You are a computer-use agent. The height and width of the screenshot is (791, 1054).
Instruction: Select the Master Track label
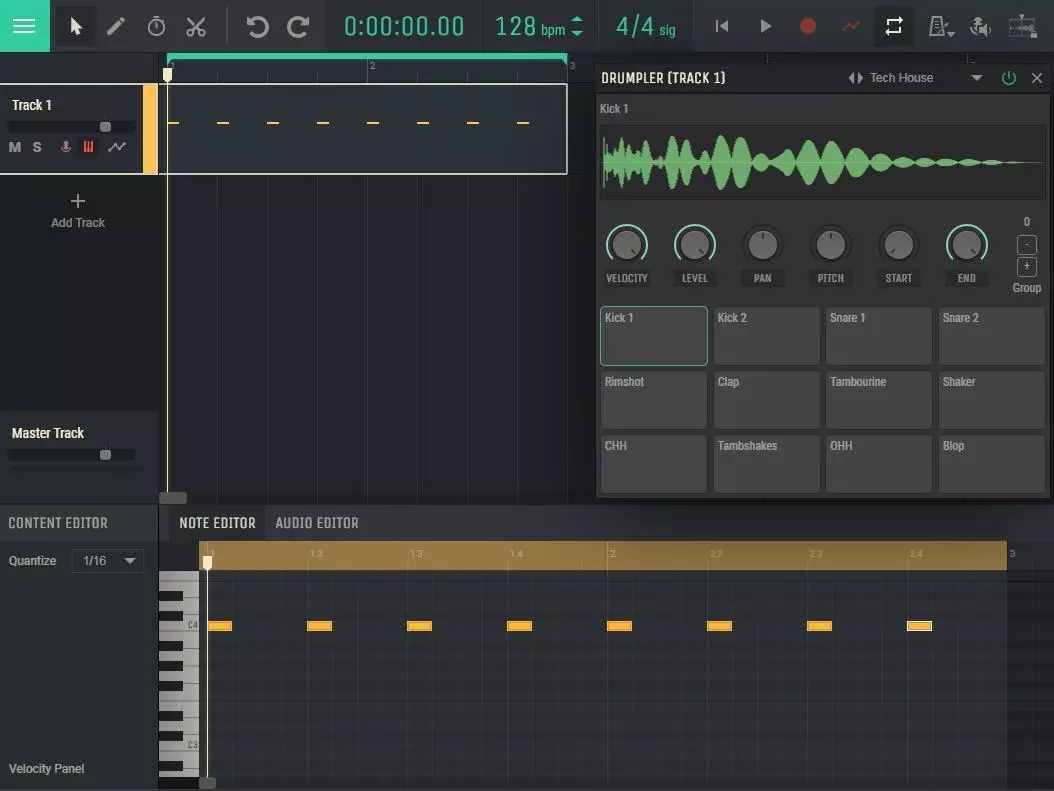[x=48, y=433]
